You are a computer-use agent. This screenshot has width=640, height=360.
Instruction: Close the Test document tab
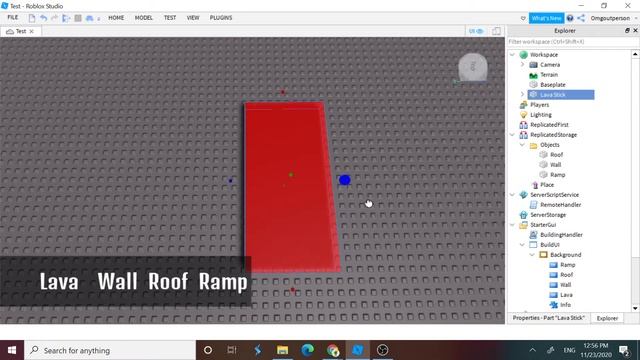(x=32, y=31)
